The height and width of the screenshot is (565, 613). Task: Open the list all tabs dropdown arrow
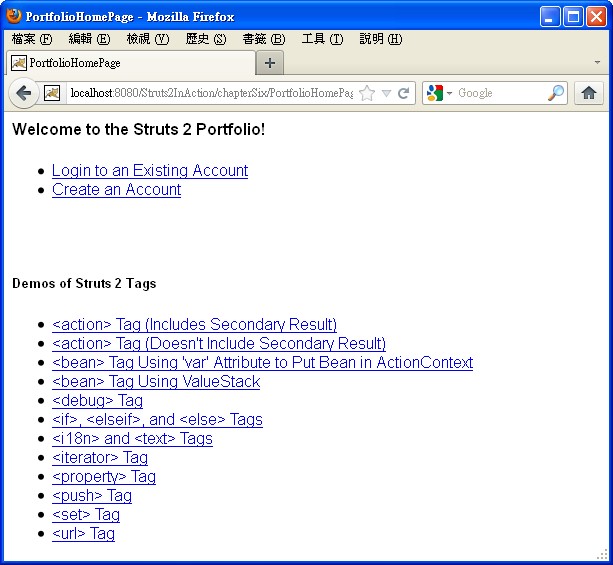[x=597, y=62]
